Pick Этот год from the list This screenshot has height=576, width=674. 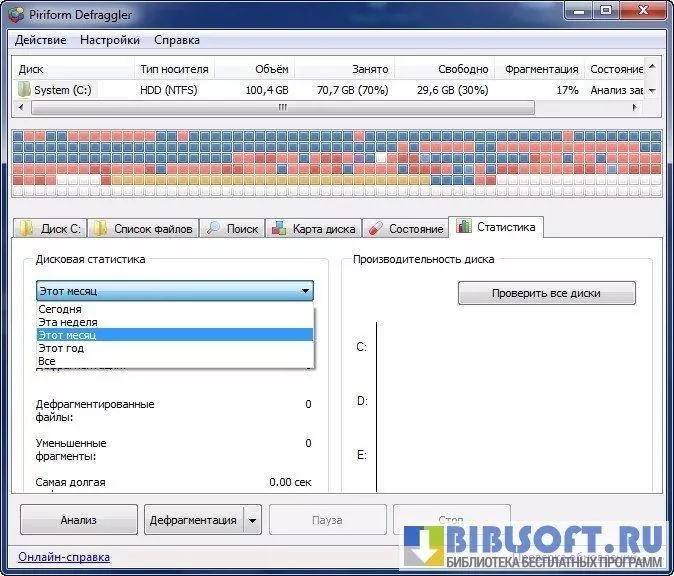[x=61, y=348]
